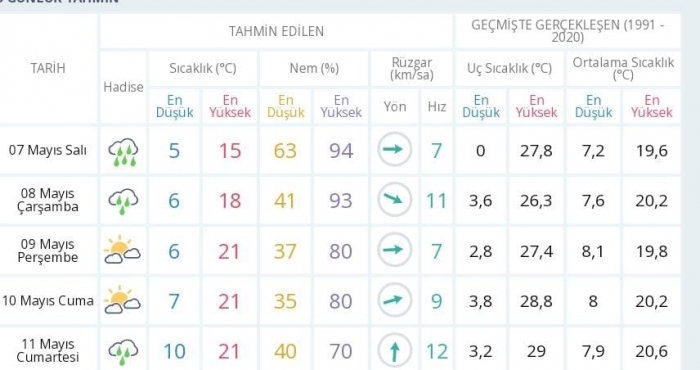Click the Sıcaklık (°C) column header
Viewport: 700px width, 370px height.
(203, 68)
